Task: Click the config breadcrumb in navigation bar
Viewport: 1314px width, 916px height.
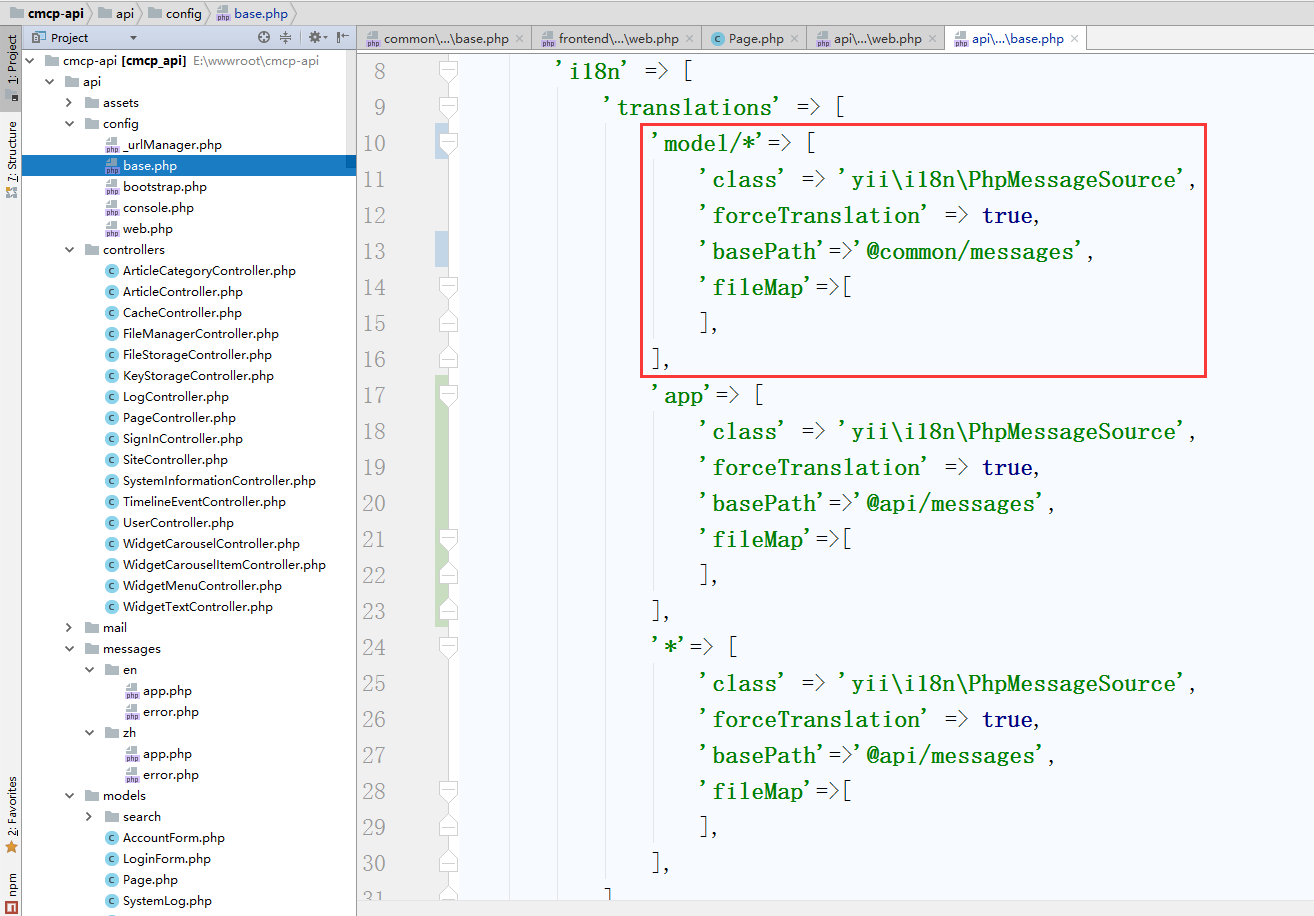Action: [x=182, y=13]
